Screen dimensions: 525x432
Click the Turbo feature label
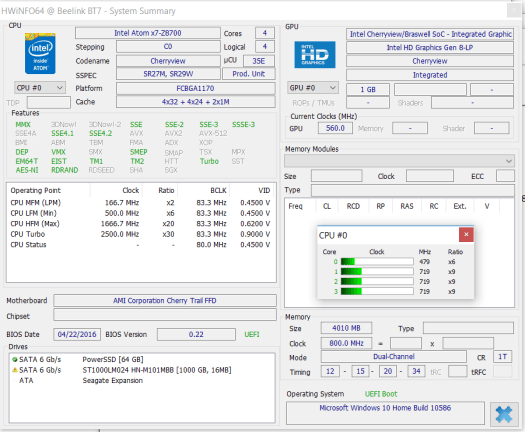tap(209, 161)
